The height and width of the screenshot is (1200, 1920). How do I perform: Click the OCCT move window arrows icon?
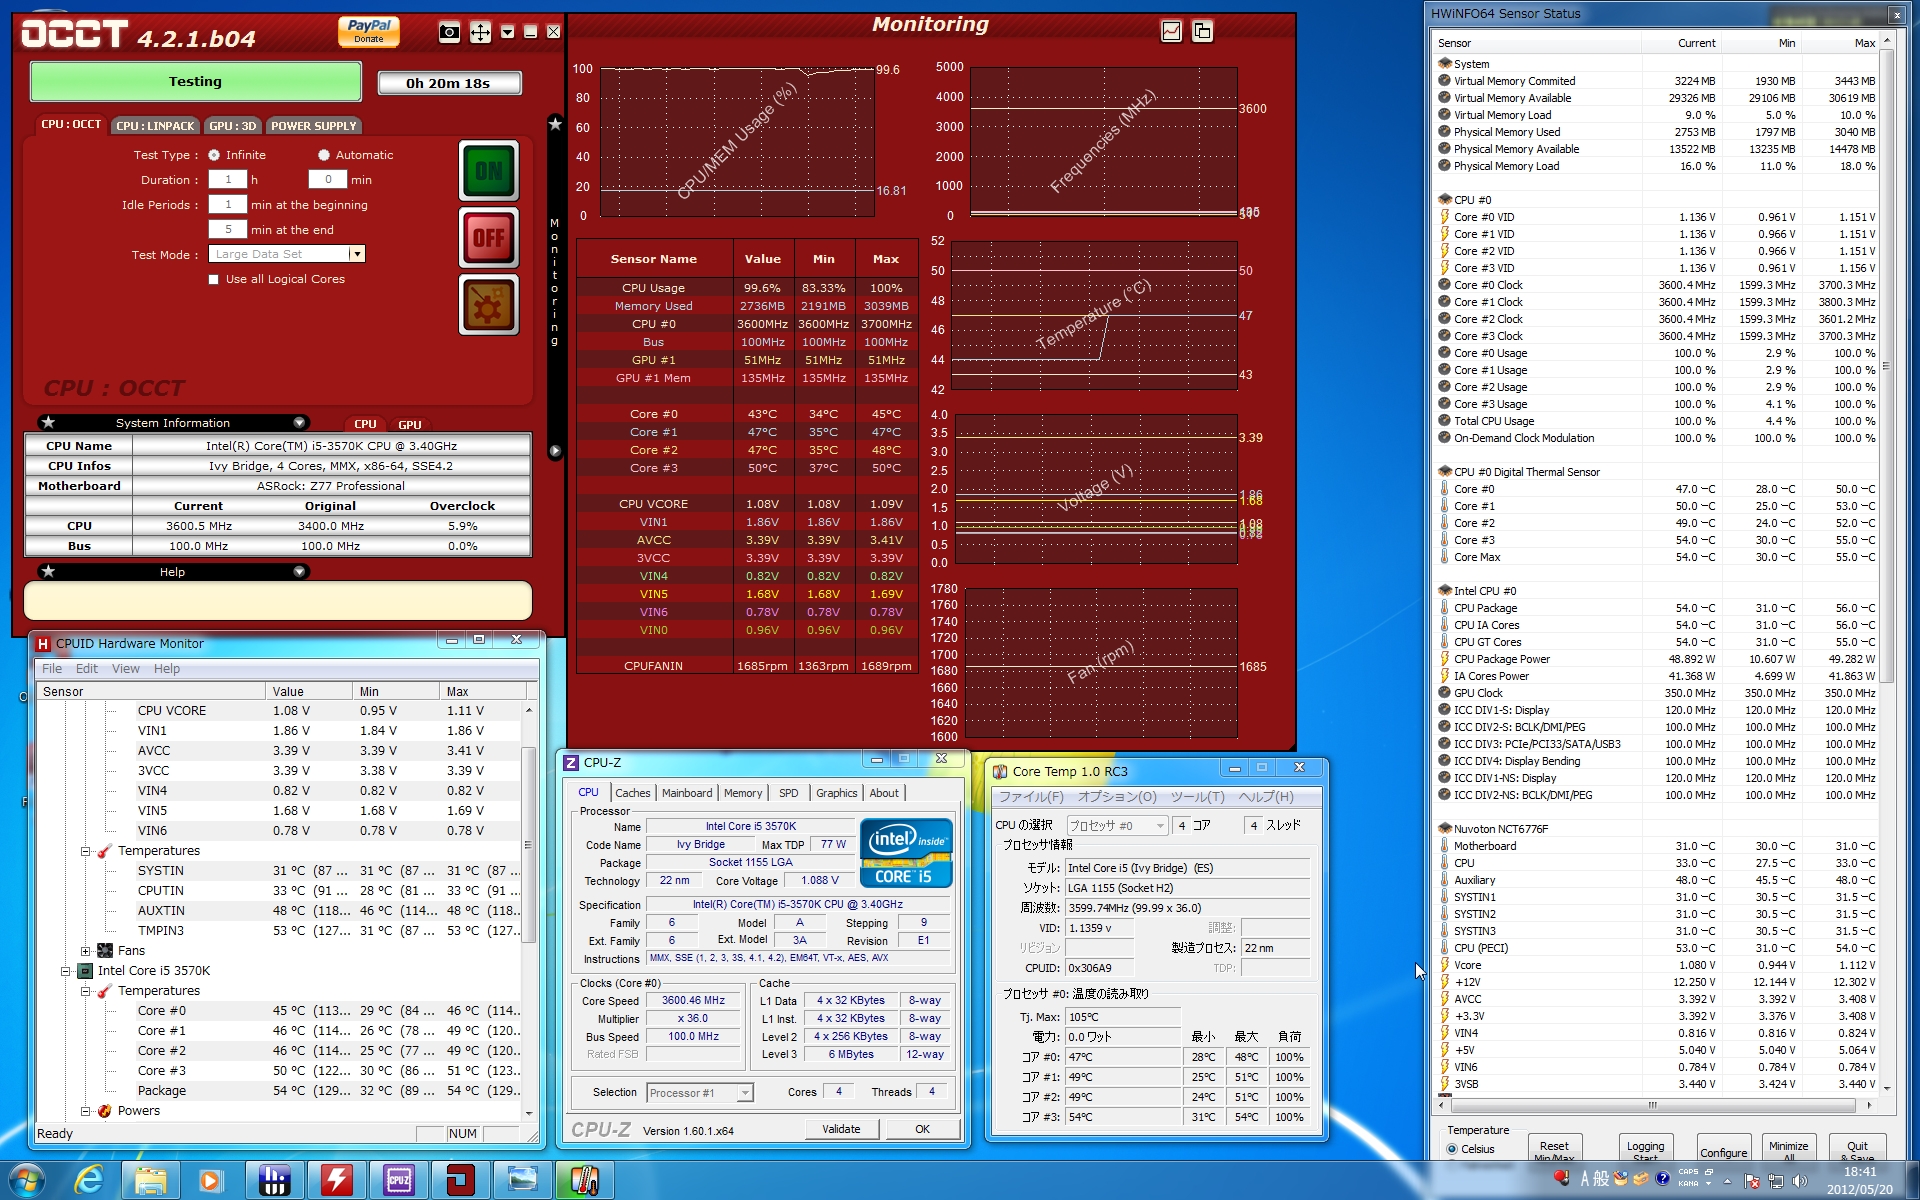point(480,33)
